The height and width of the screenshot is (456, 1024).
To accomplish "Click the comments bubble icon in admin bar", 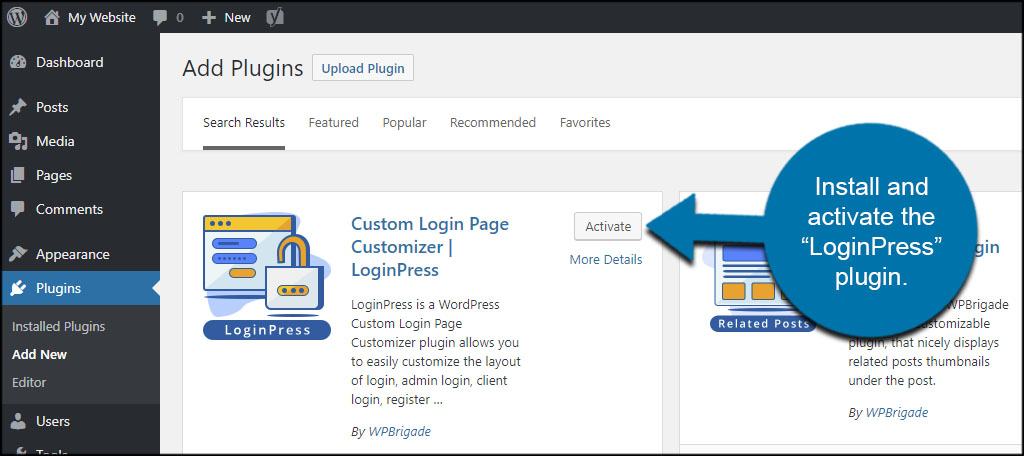I will pos(160,18).
